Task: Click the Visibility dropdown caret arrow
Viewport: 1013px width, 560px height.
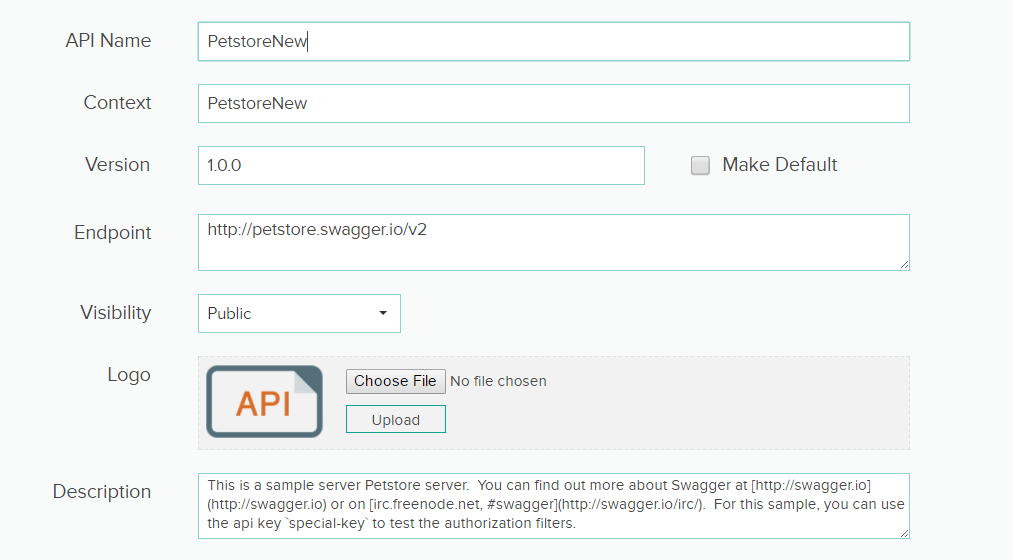Action: tap(383, 313)
